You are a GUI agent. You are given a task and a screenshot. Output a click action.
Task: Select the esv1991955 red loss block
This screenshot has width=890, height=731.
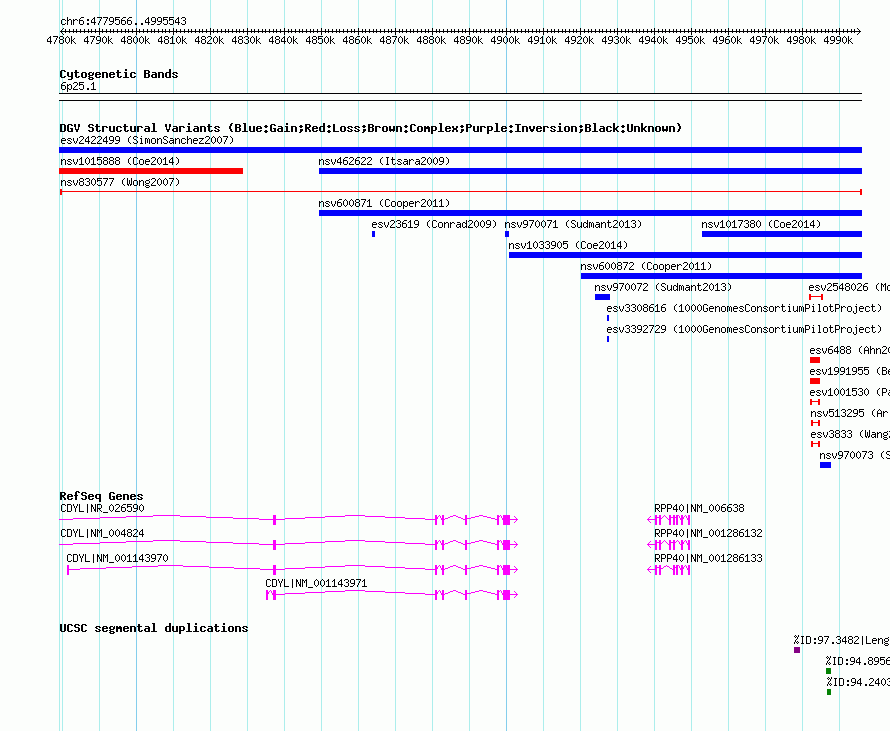(x=815, y=381)
